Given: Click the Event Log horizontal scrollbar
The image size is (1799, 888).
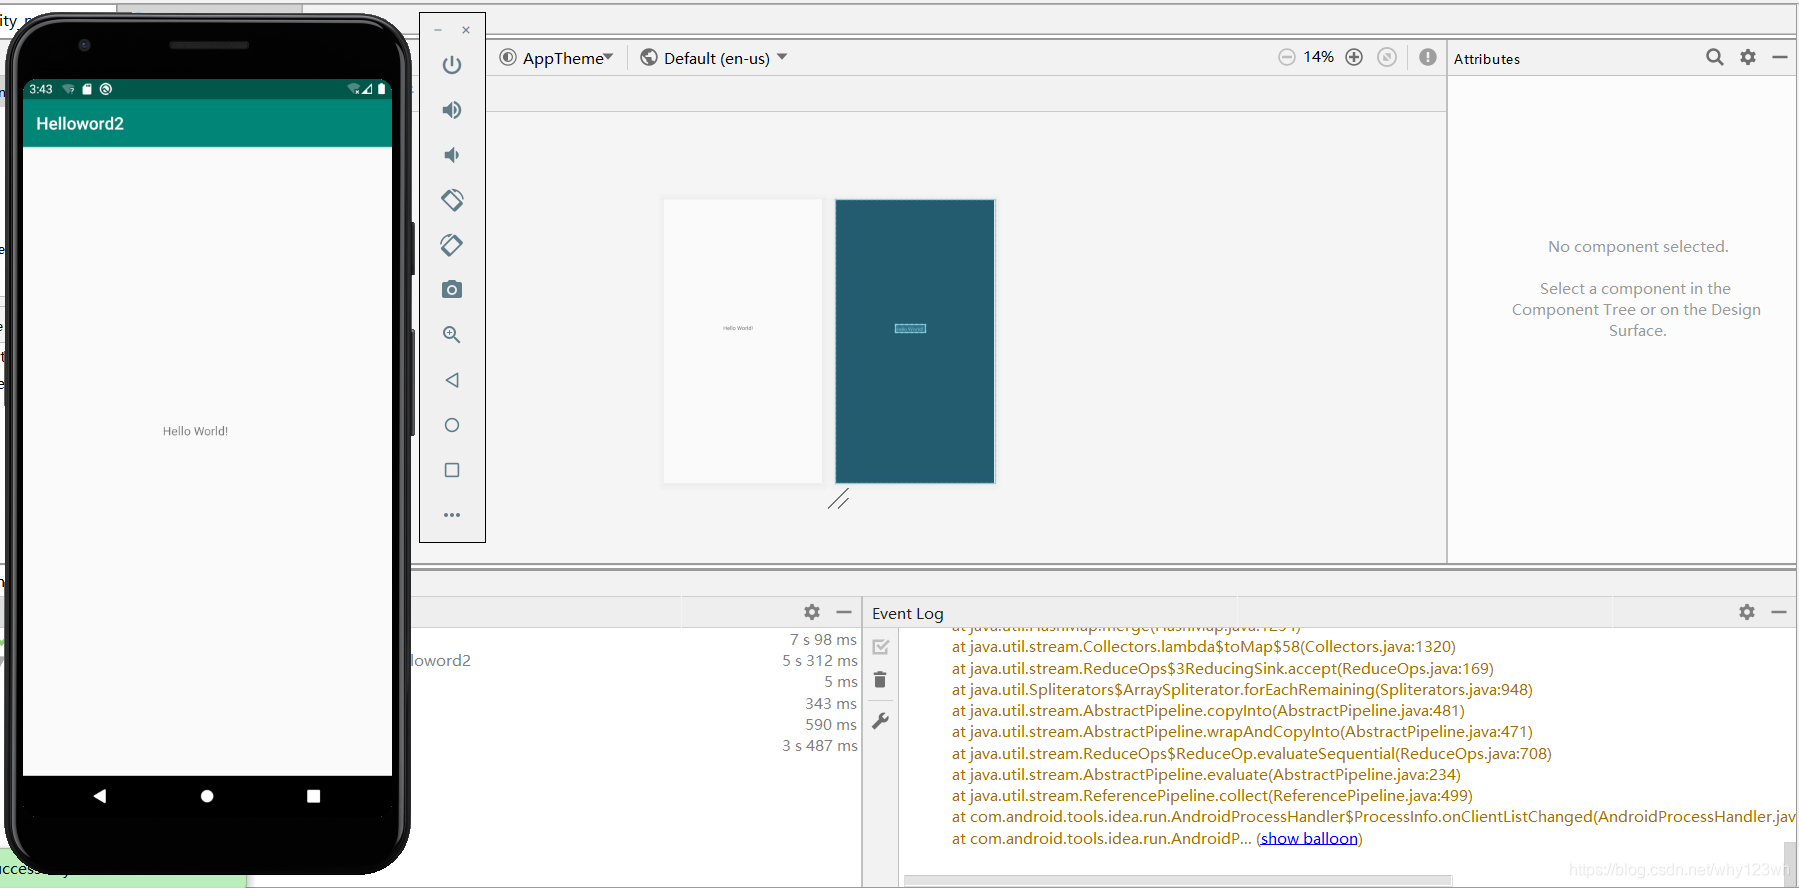Looking at the screenshot, I should coord(1178,881).
